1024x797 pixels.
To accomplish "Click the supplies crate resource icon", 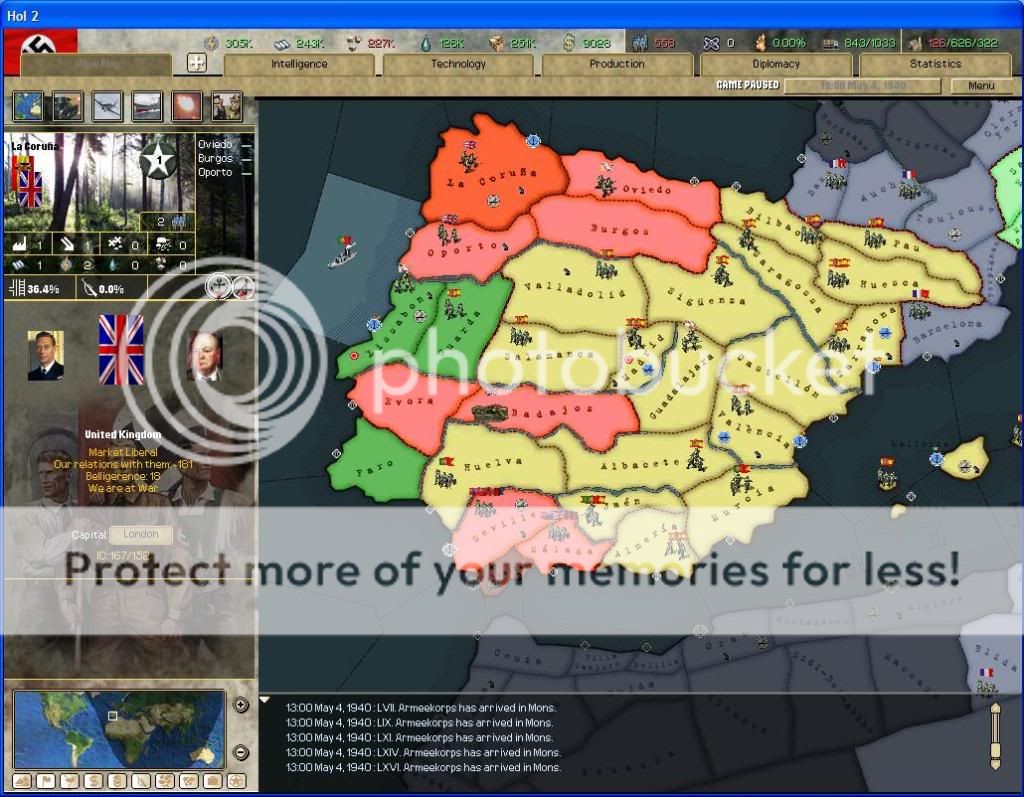I will coord(497,43).
